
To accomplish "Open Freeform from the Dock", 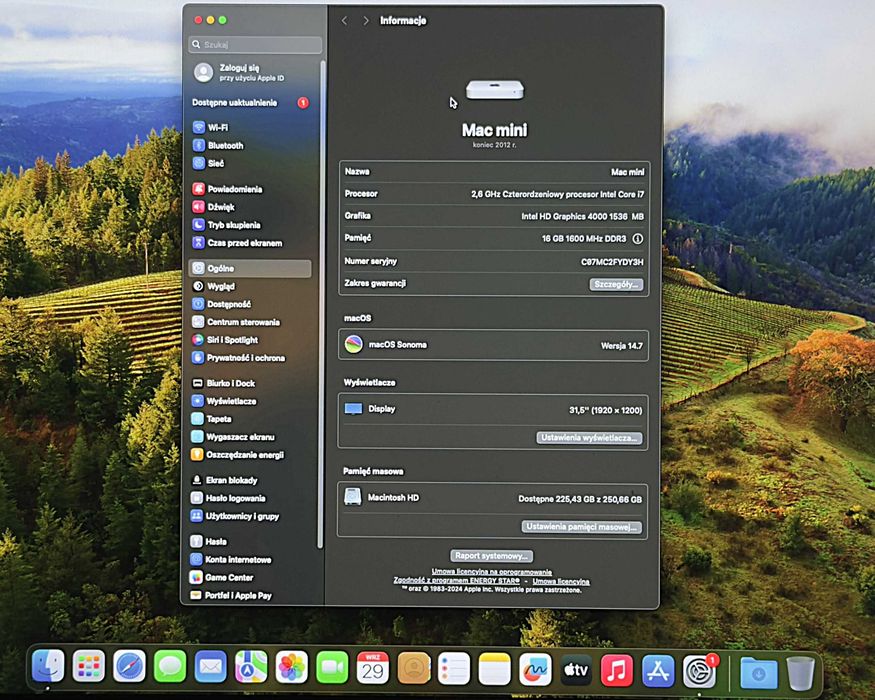I will pyautogui.click(x=535, y=669).
